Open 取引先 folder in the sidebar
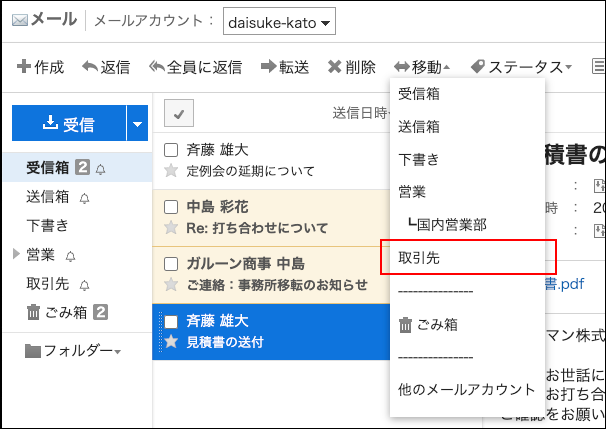Viewport: 606px width, 429px height. point(48,284)
